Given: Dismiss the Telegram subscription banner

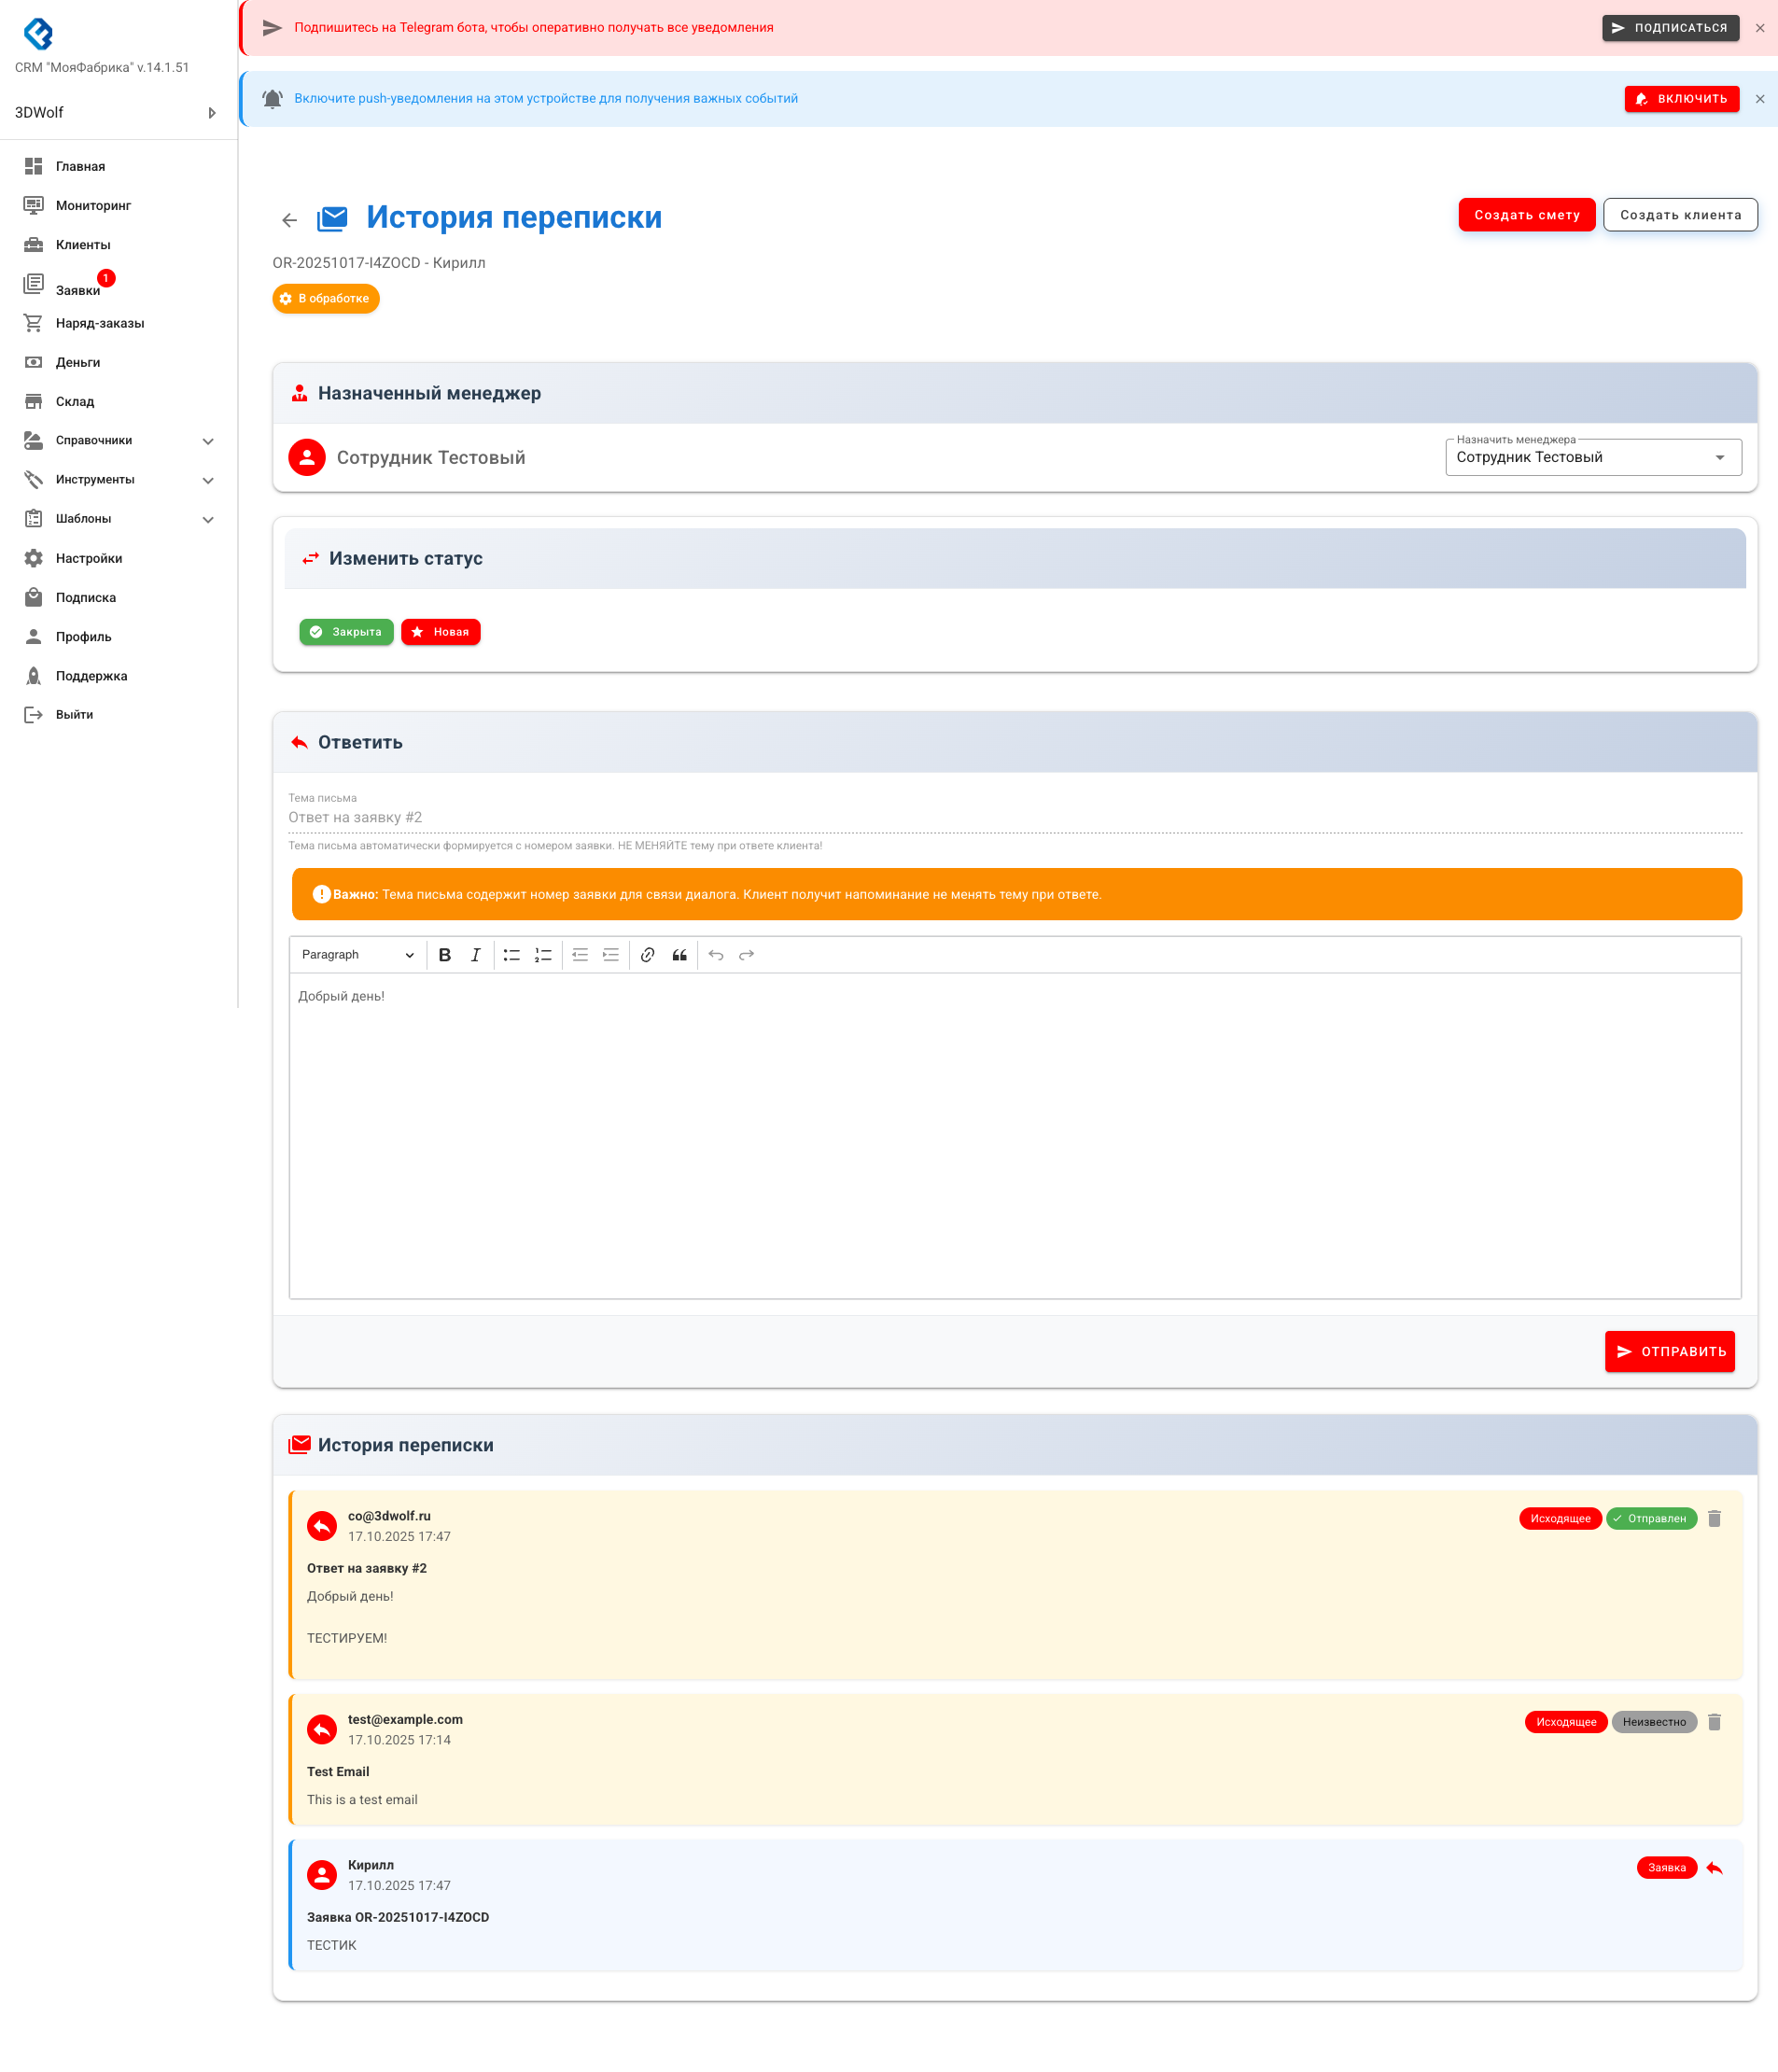Looking at the screenshot, I should coord(1759,28).
